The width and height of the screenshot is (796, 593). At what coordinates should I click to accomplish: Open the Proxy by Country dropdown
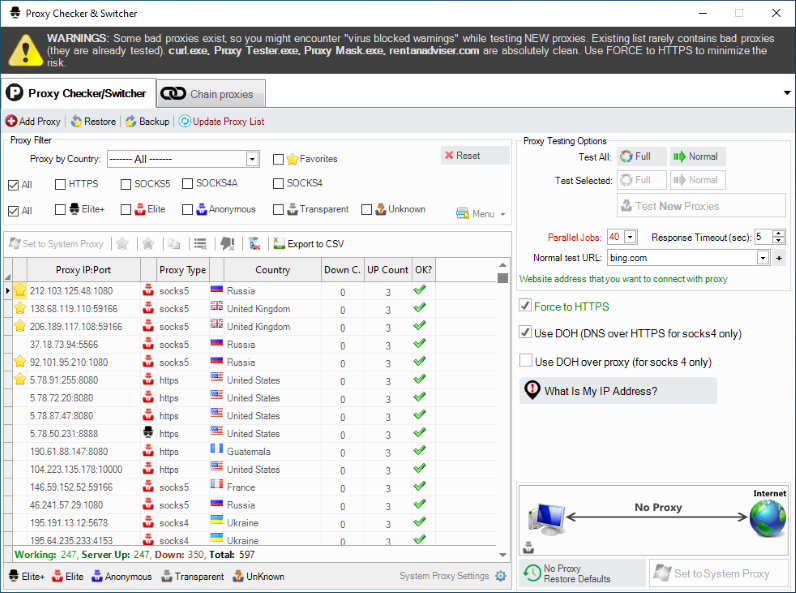tap(252, 159)
